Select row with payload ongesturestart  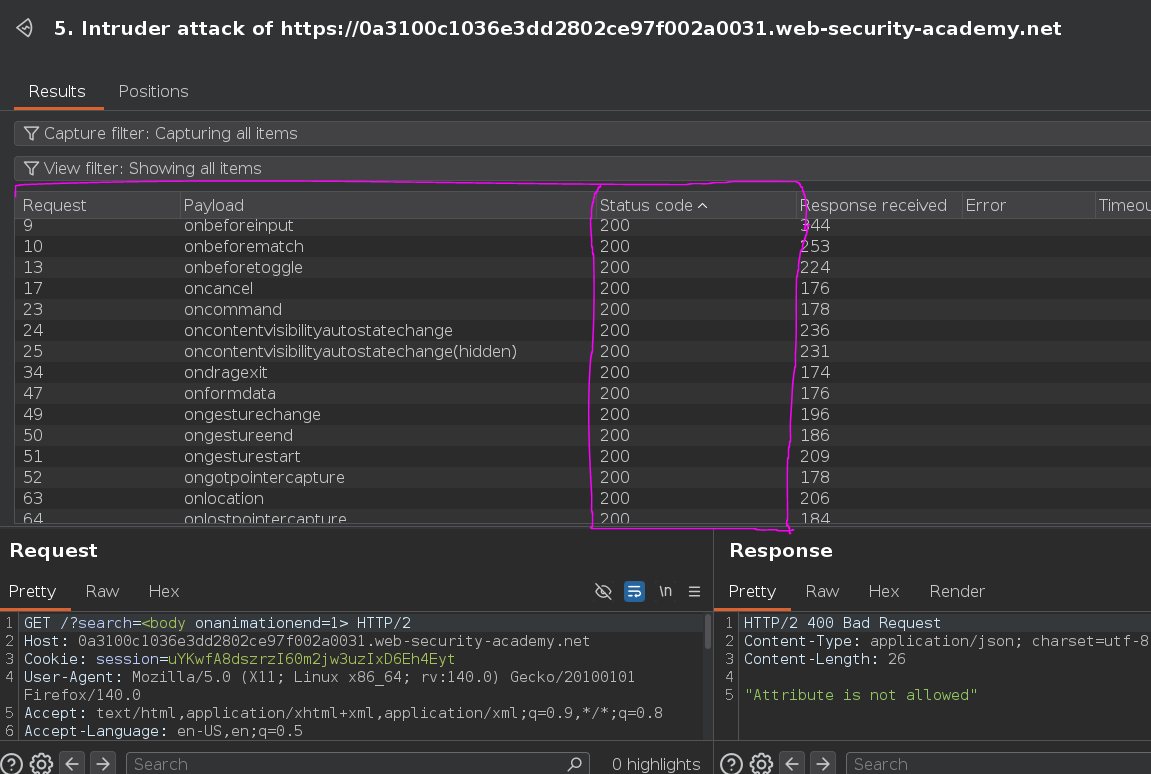click(583, 456)
